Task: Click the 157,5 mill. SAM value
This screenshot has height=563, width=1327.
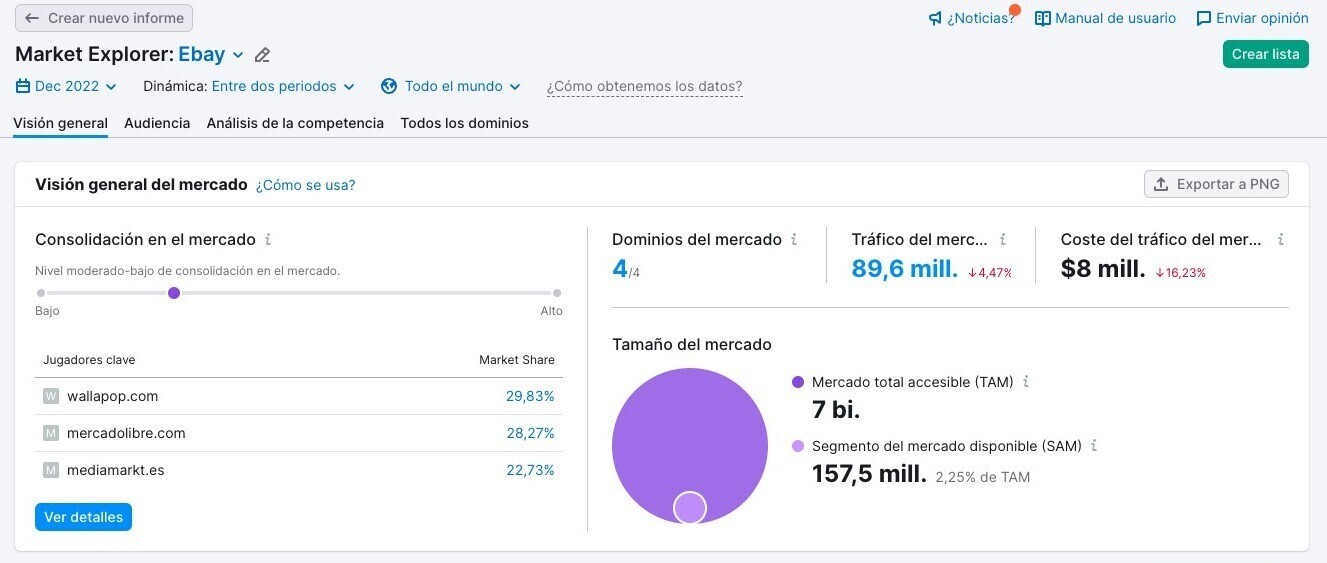Action: (869, 474)
